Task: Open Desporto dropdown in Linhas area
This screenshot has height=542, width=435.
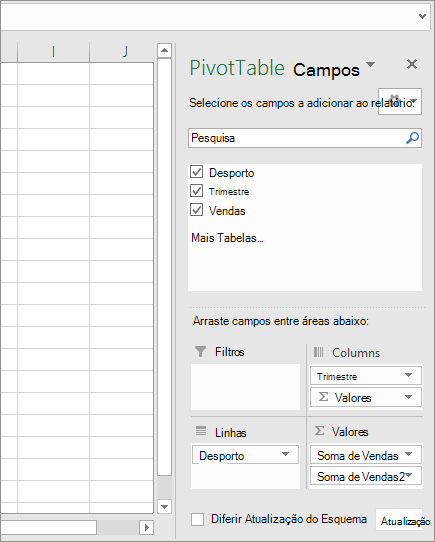Action: 285,454
